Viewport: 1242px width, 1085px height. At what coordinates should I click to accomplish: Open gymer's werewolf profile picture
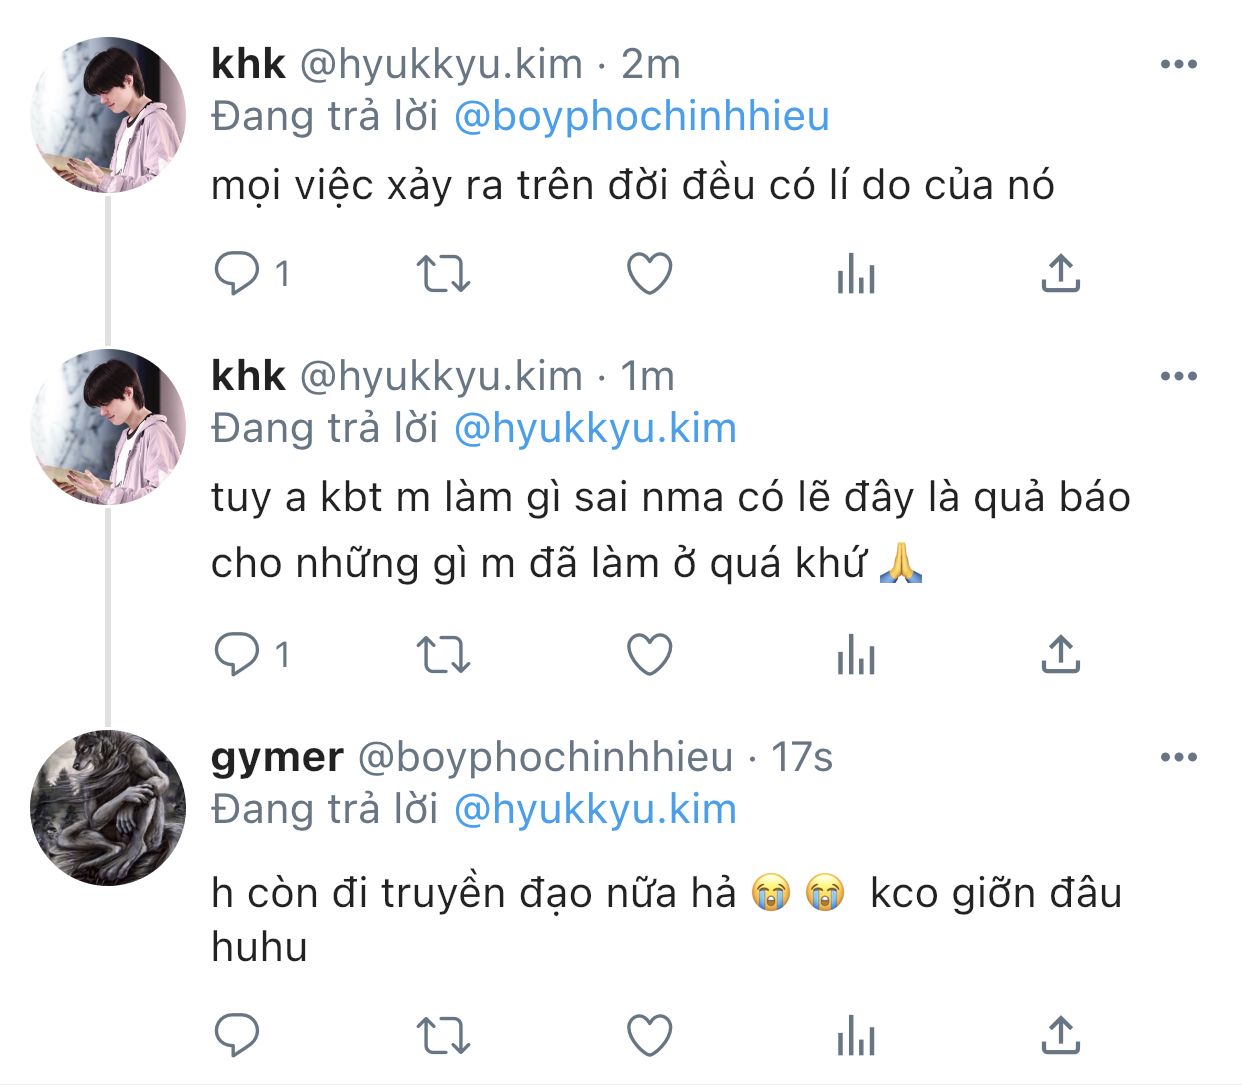[x=108, y=808]
